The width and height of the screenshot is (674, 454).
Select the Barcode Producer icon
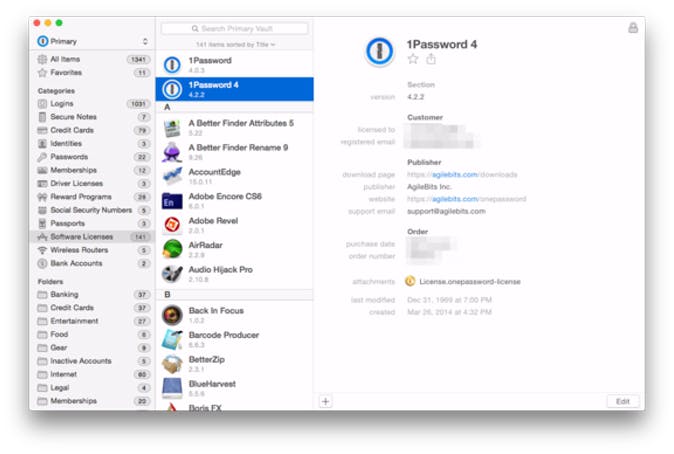coord(172,339)
